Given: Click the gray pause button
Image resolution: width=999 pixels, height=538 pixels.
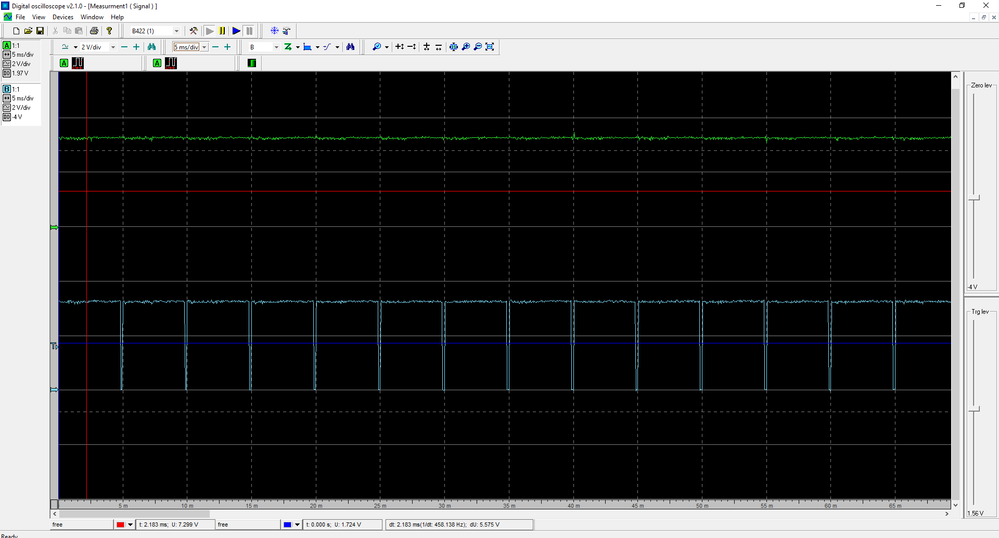Looking at the screenshot, I should click(249, 31).
